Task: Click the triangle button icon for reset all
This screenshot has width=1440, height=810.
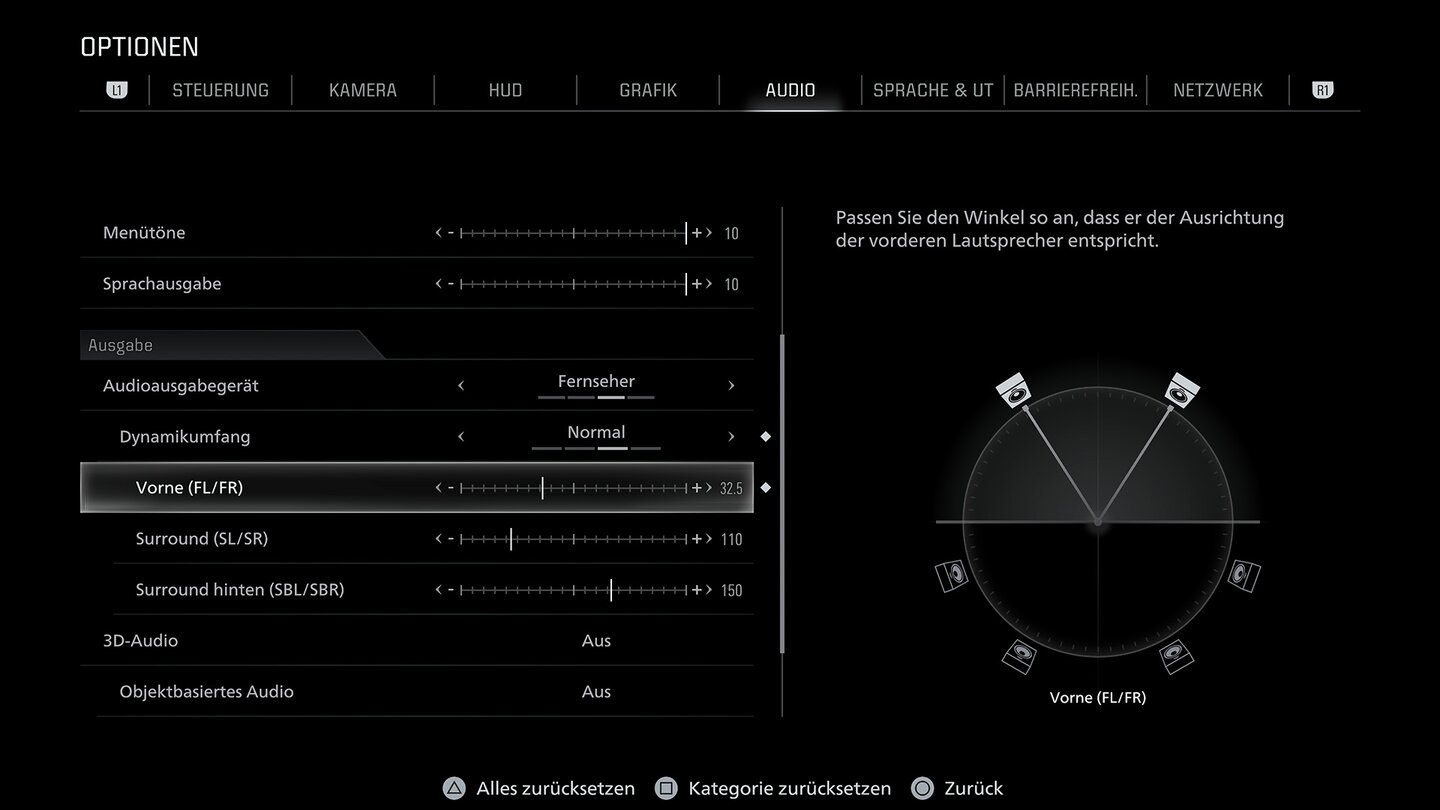Action: tap(454, 788)
